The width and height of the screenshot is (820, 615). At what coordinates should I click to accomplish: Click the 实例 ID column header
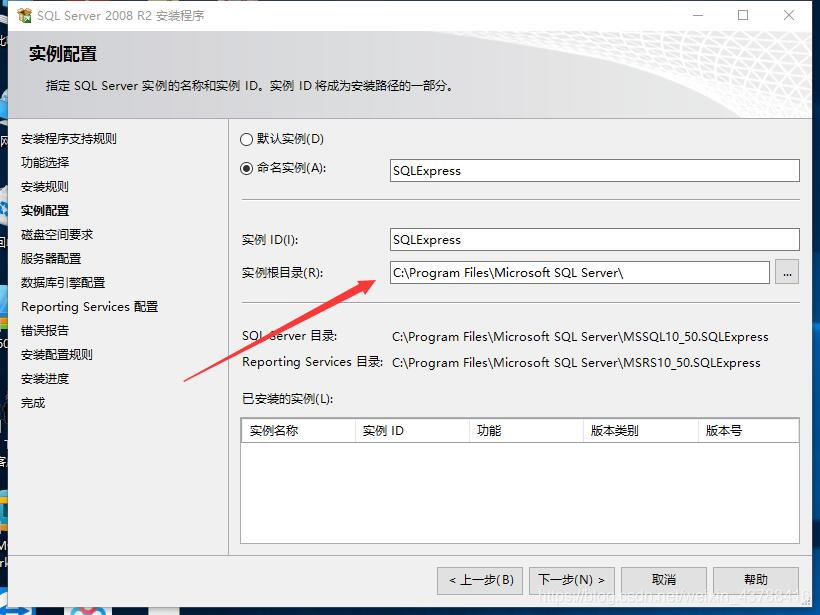(x=412, y=431)
